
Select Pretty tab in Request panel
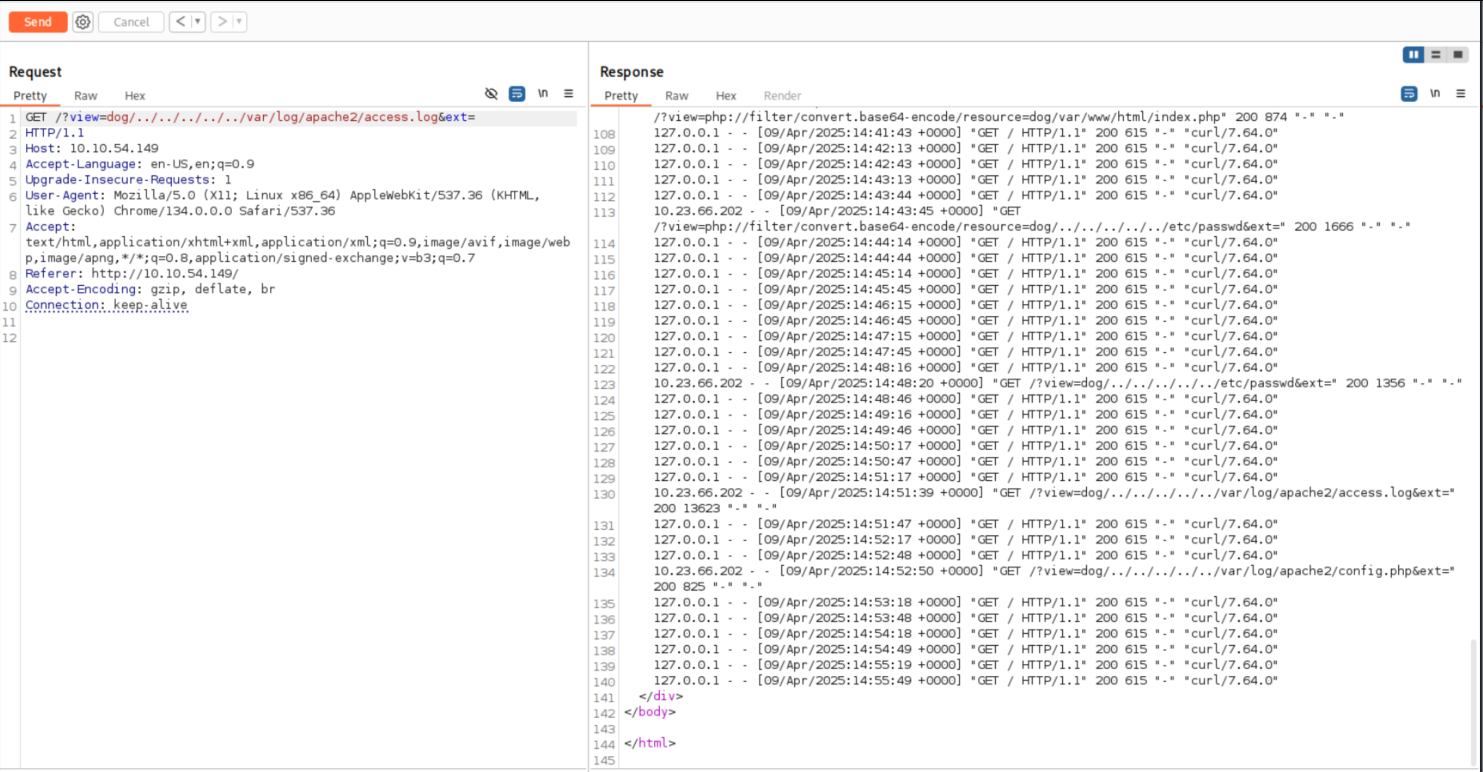30,96
